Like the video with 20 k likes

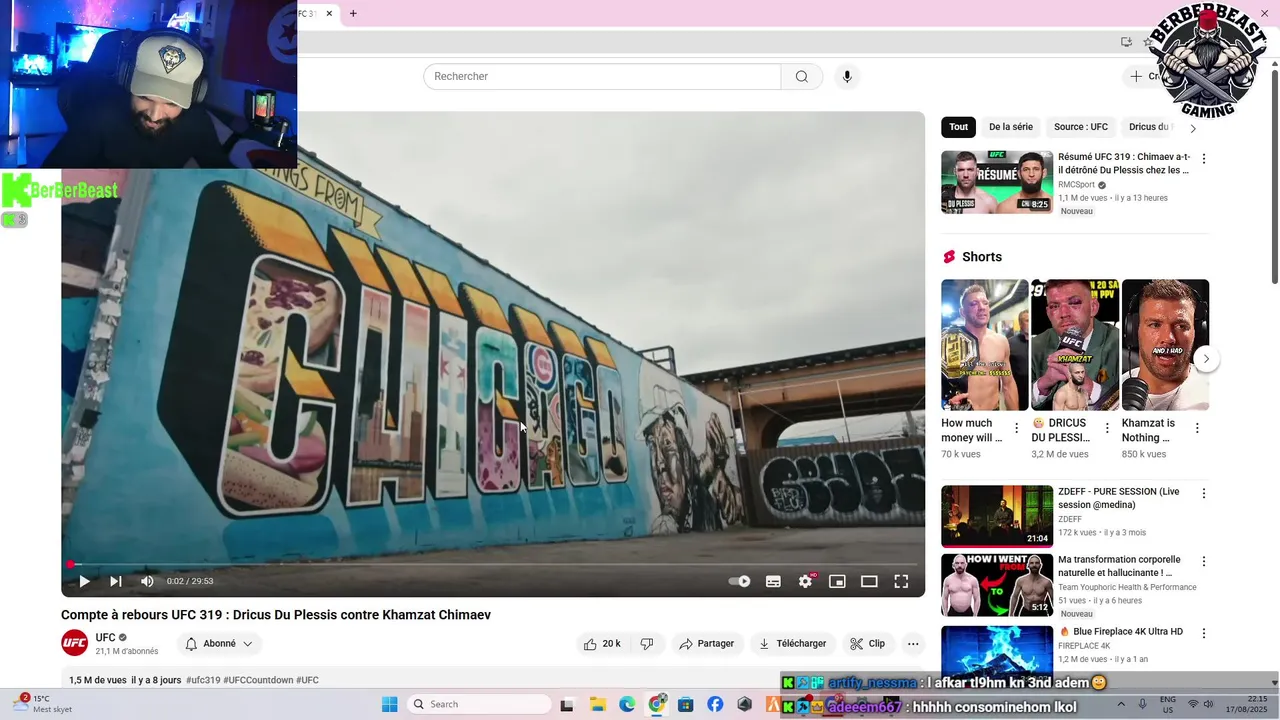602,644
